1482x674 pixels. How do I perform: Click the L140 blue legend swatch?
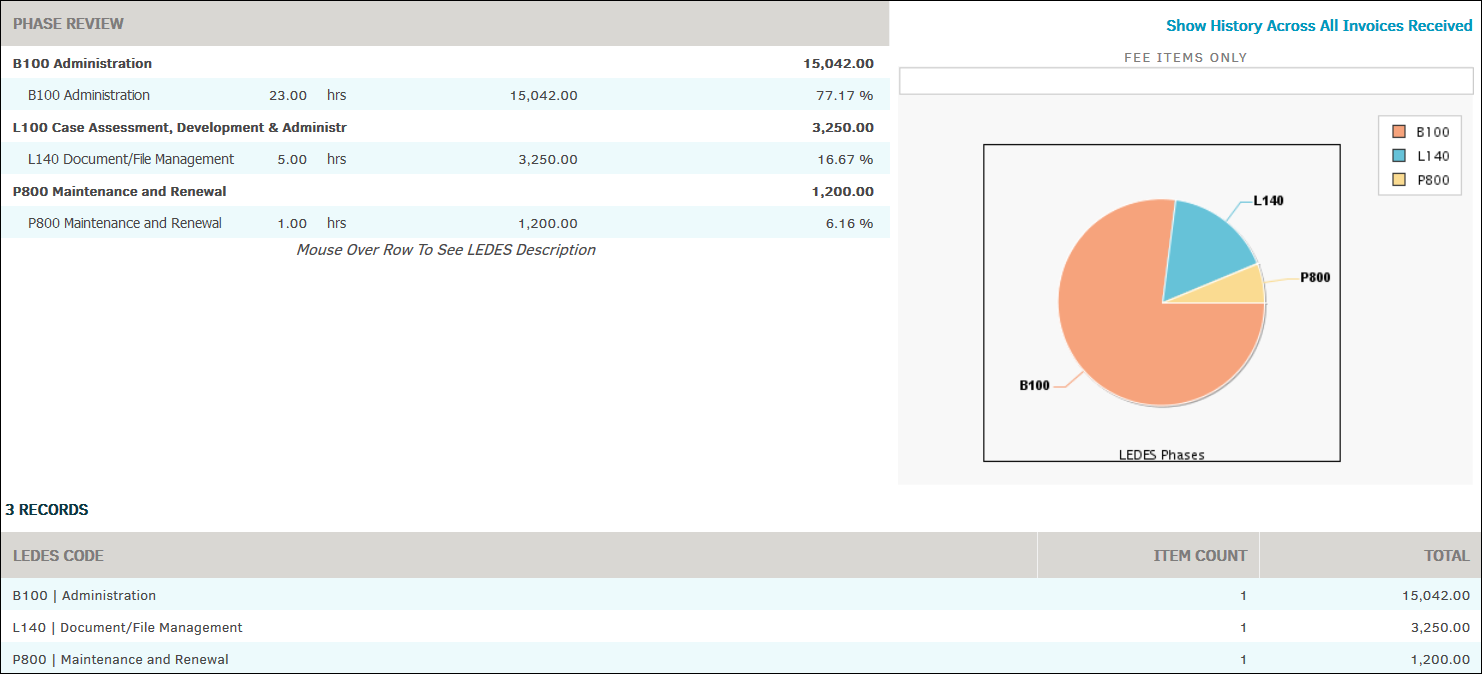(1398, 156)
